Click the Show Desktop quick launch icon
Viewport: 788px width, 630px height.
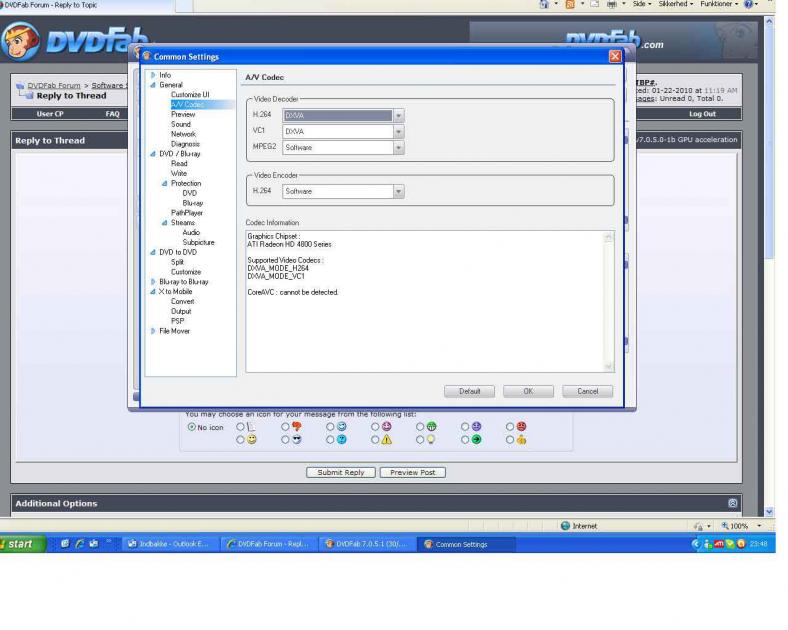click(65, 544)
